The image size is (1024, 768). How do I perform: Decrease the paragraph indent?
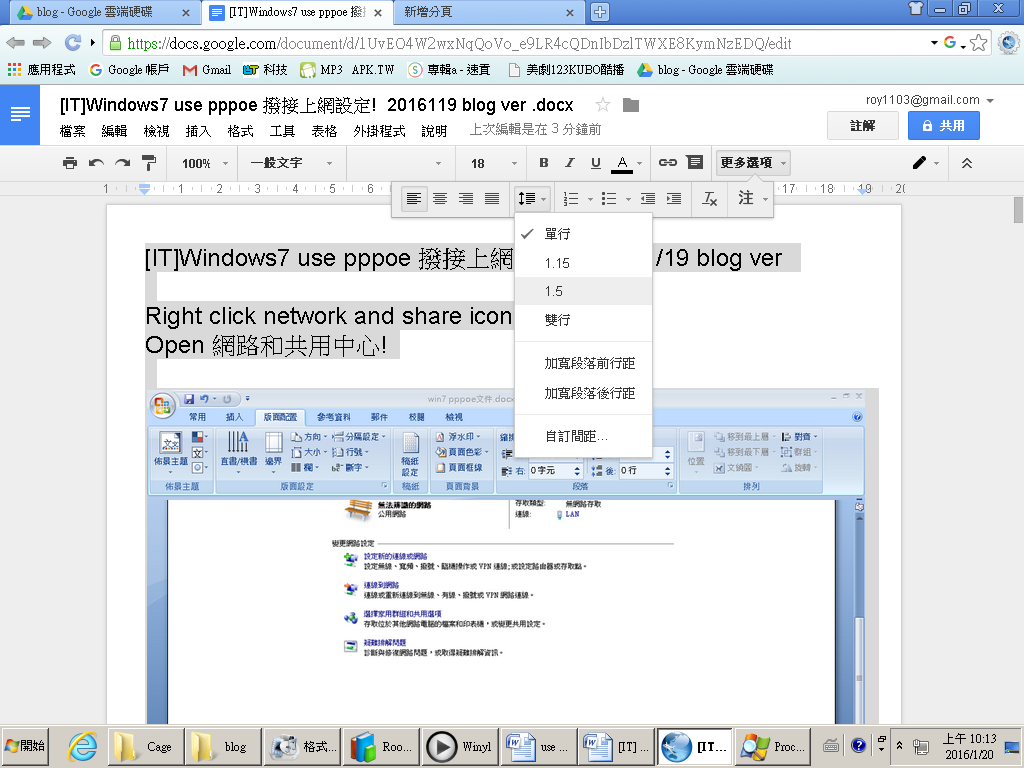click(648, 199)
